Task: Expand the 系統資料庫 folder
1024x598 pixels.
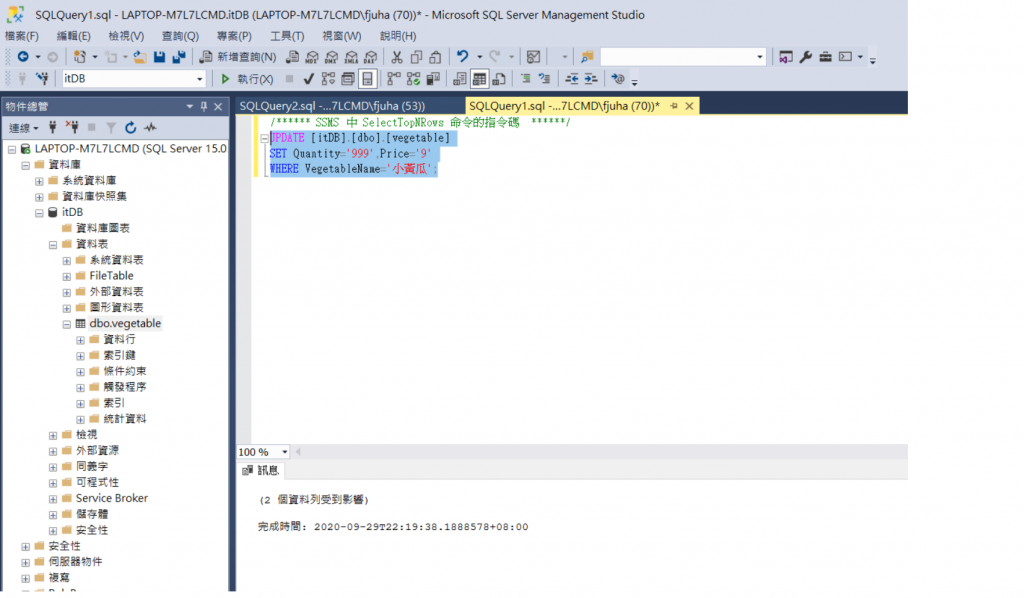Action: coord(39,181)
